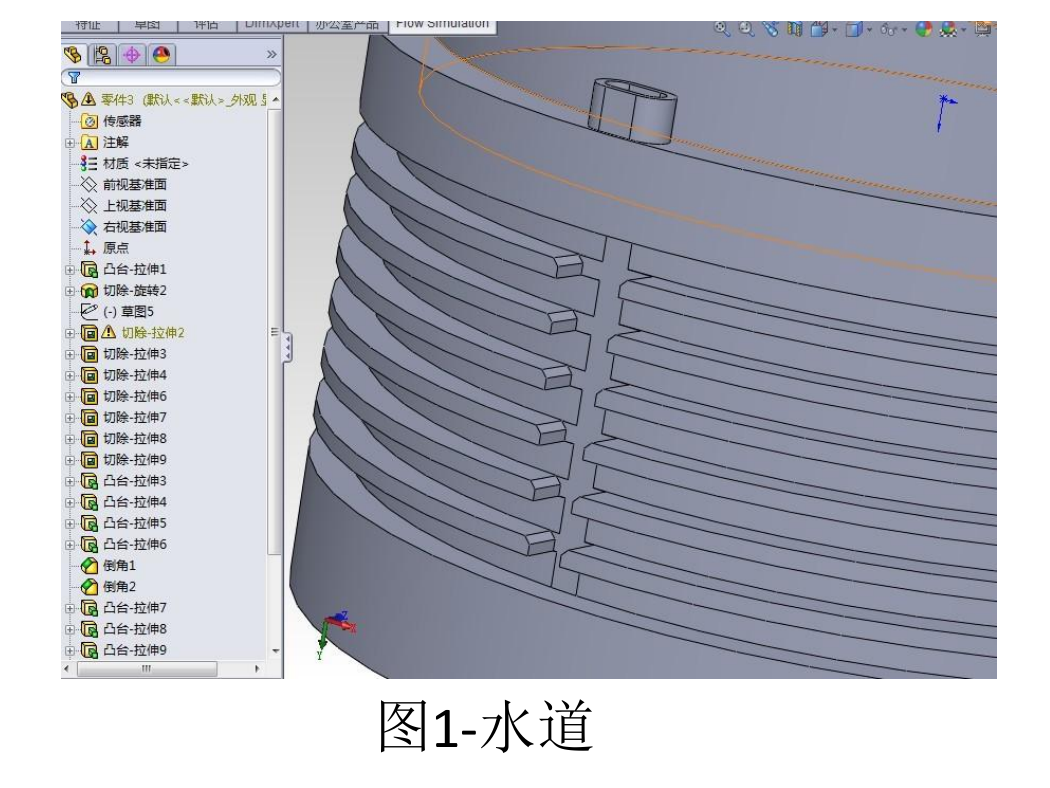Image resolution: width=1050 pixels, height=788 pixels.
Task: Select the 切除-拉伸4 feature
Action: [125, 375]
